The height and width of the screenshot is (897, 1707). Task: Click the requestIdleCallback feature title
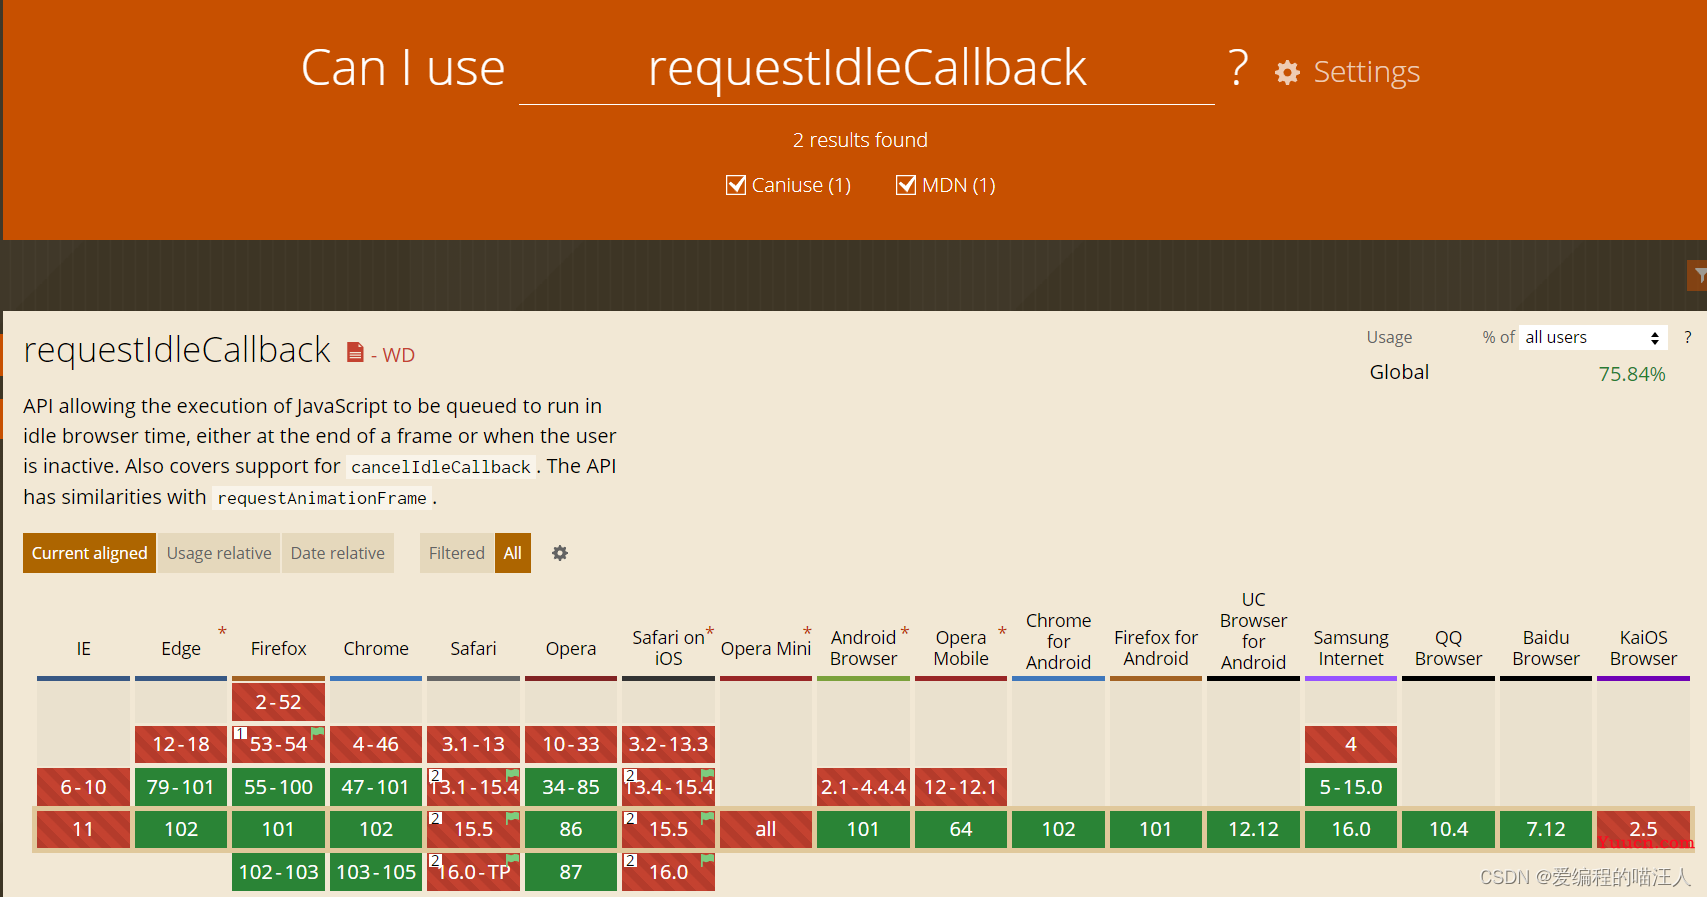point(177,350)
